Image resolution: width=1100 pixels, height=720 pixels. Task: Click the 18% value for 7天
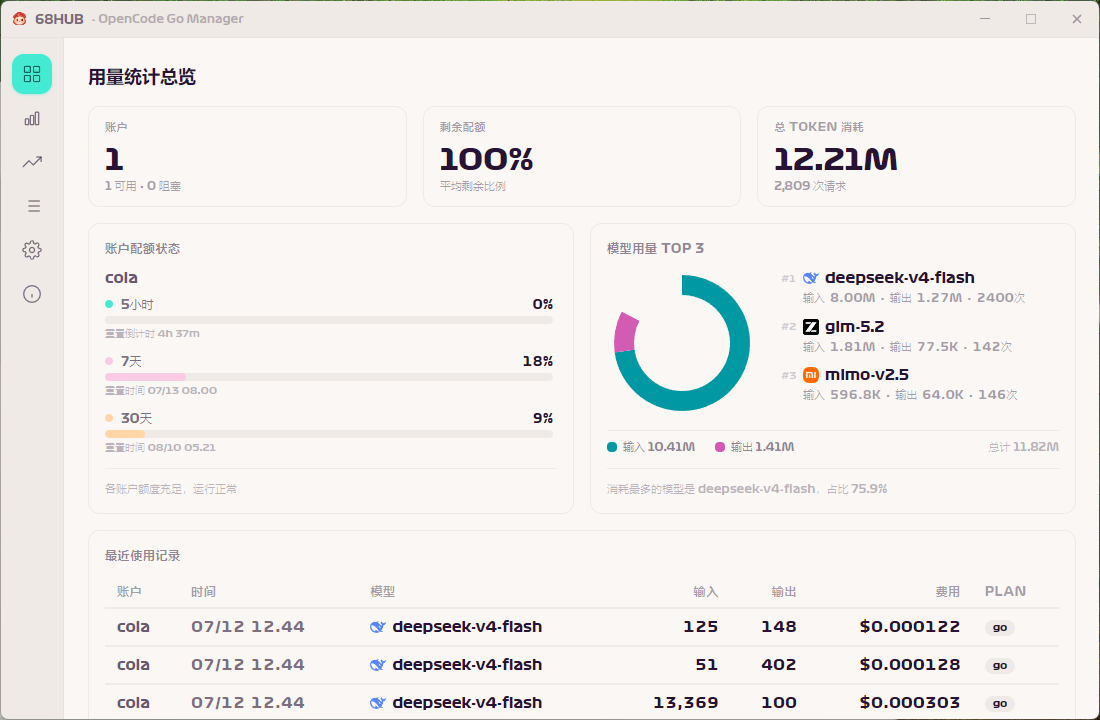tap(537, 361)
